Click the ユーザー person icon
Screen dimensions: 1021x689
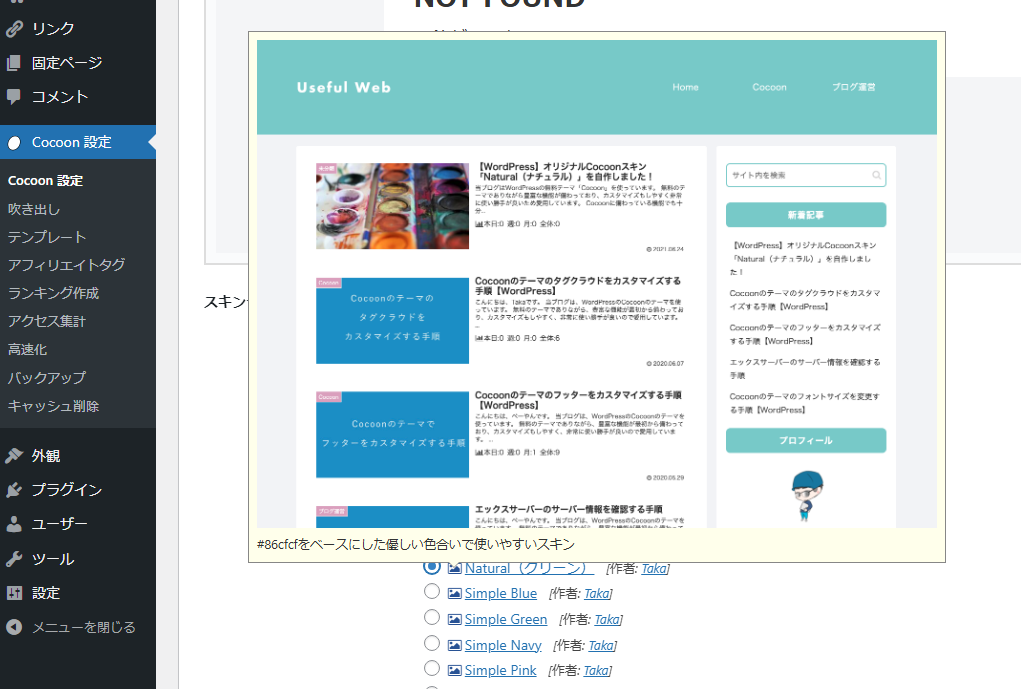[14, 524]
